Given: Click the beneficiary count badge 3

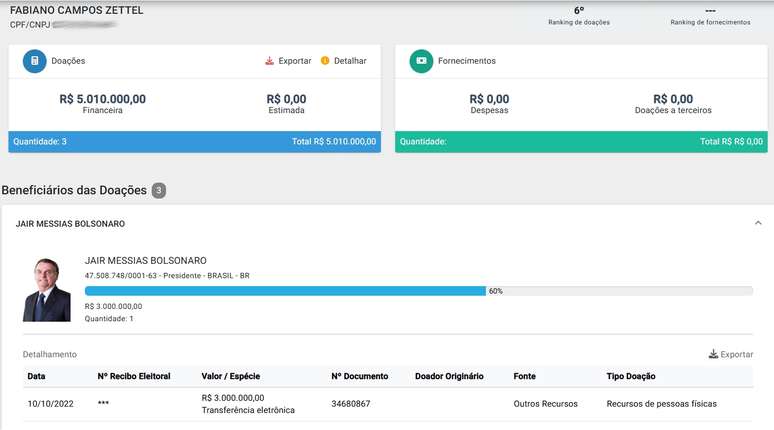Looking at the screenshot, I should 158,190.
